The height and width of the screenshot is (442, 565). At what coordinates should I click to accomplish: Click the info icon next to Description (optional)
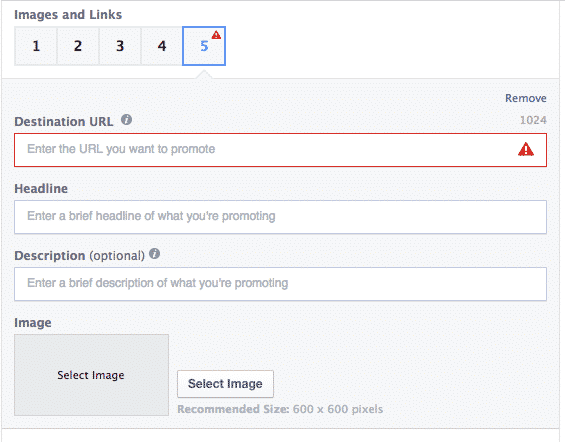coord(154,254)
